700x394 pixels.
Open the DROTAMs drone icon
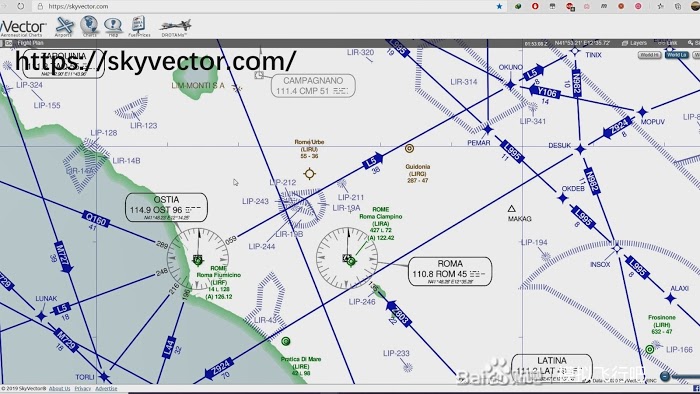click(x=175, y=27)
